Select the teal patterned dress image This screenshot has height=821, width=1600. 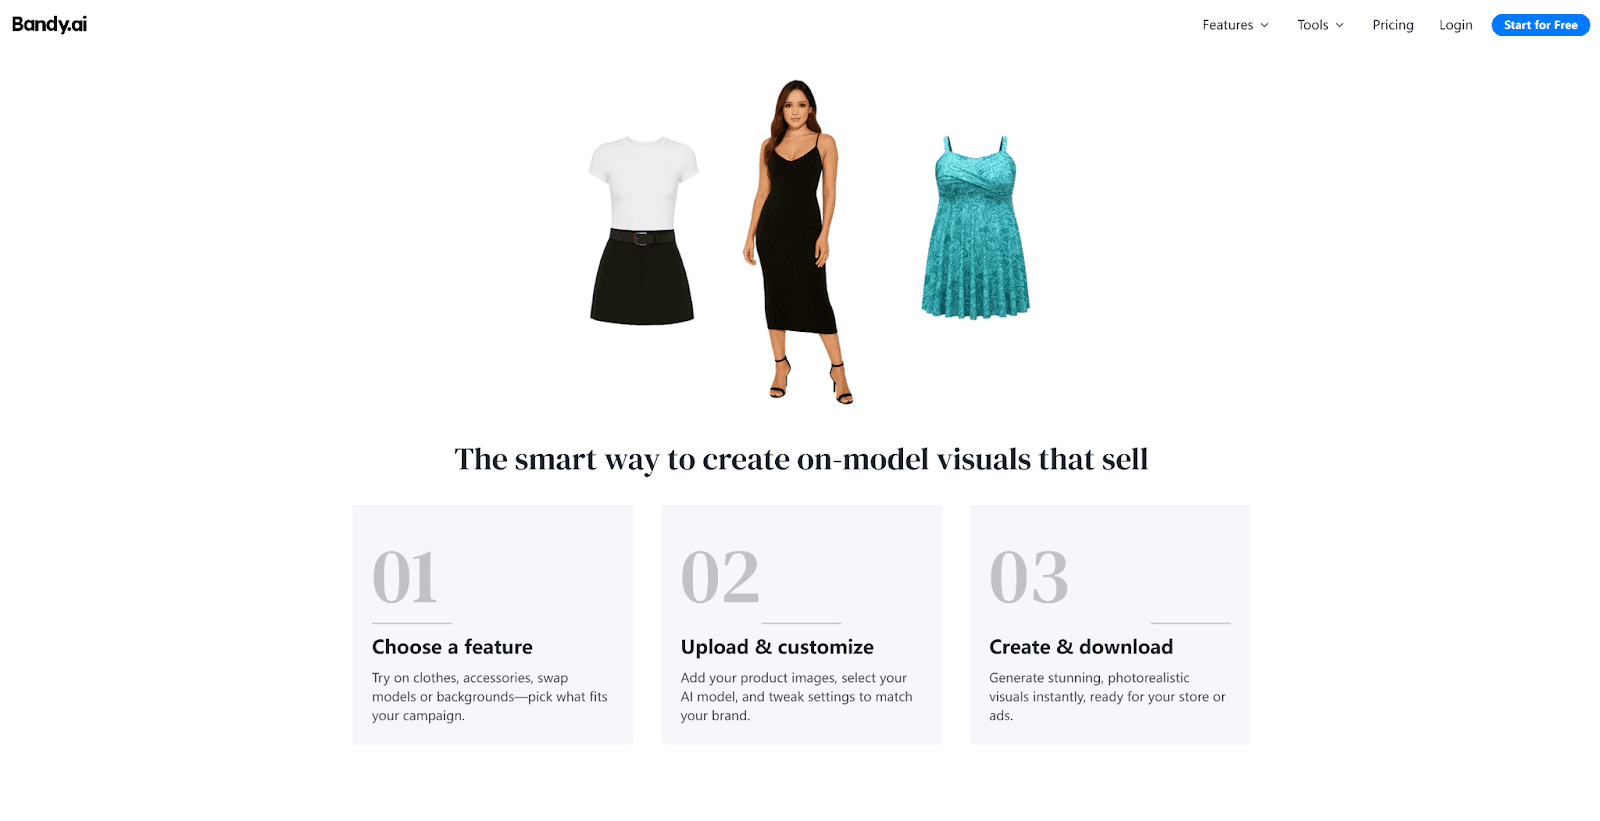pyautogui.click(x=975, y=228)
